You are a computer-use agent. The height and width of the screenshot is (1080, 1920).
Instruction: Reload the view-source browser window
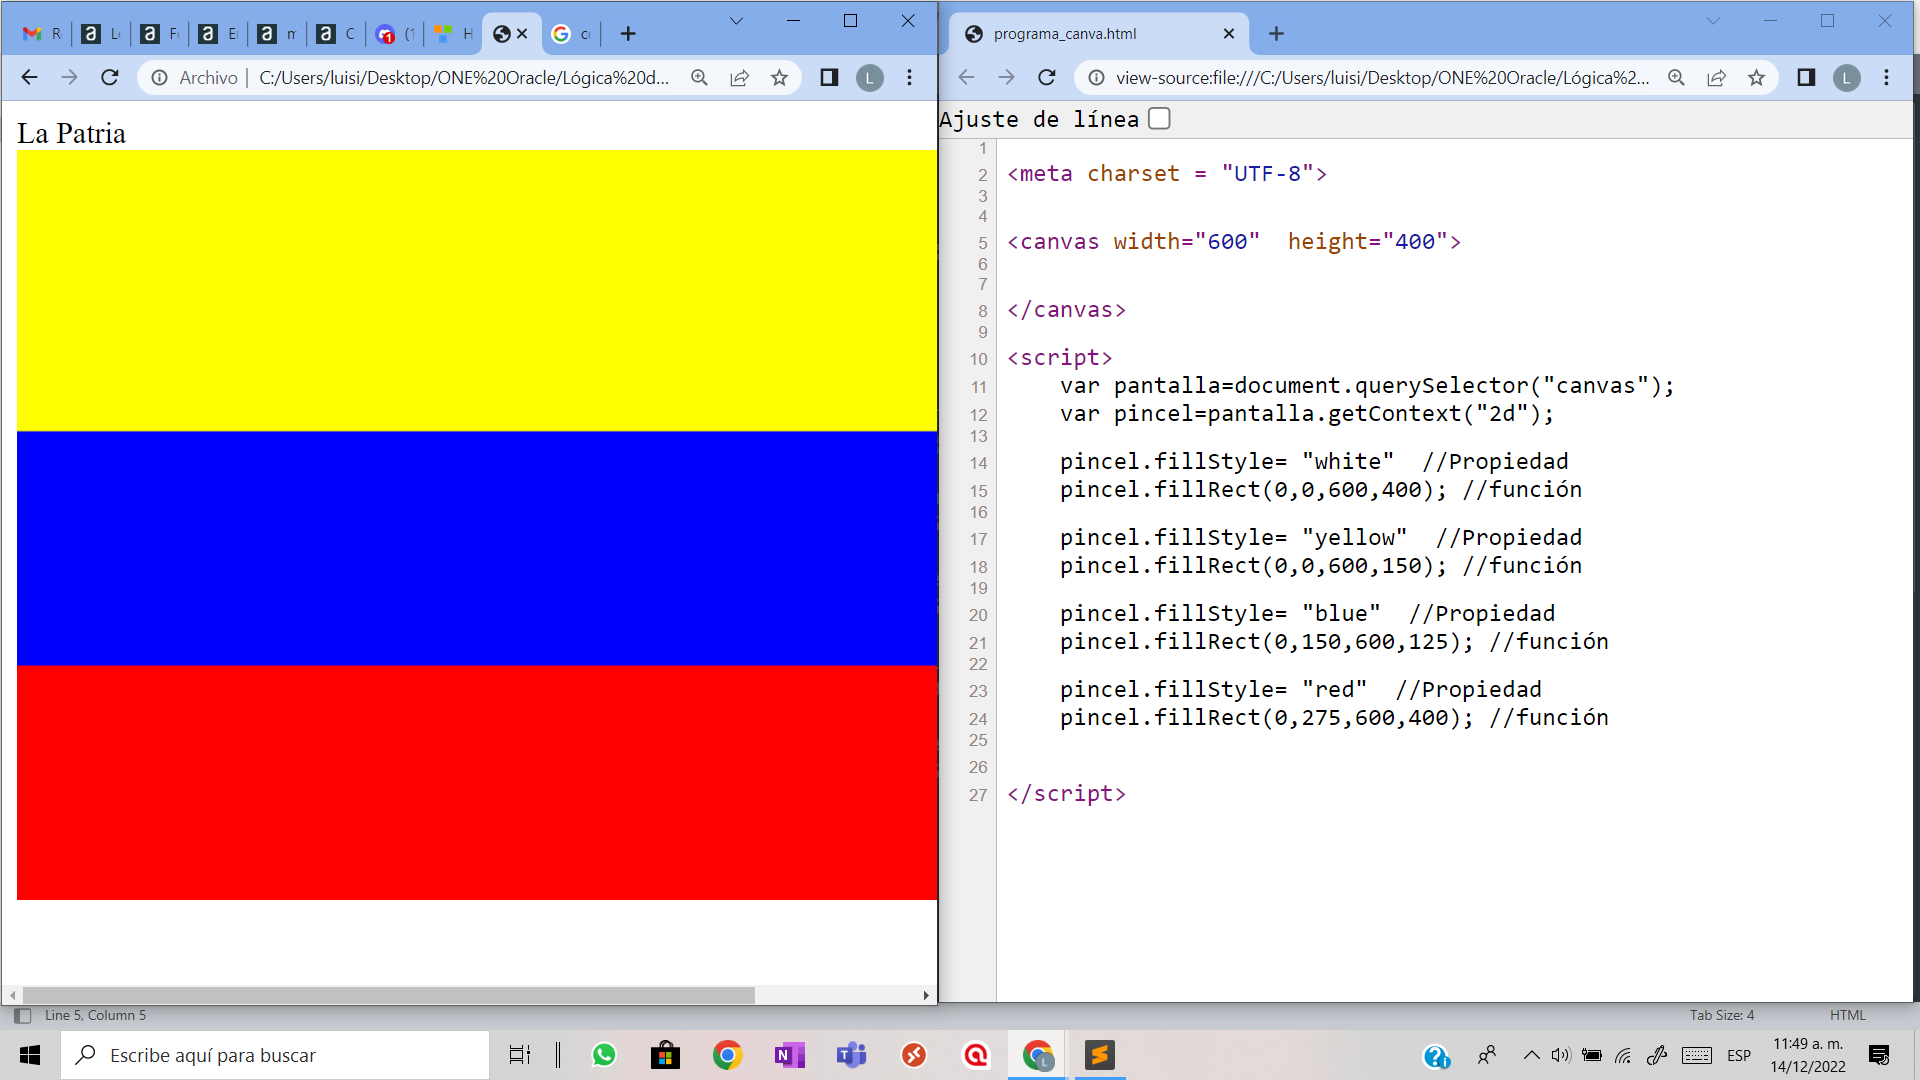tap(1047, 77)
